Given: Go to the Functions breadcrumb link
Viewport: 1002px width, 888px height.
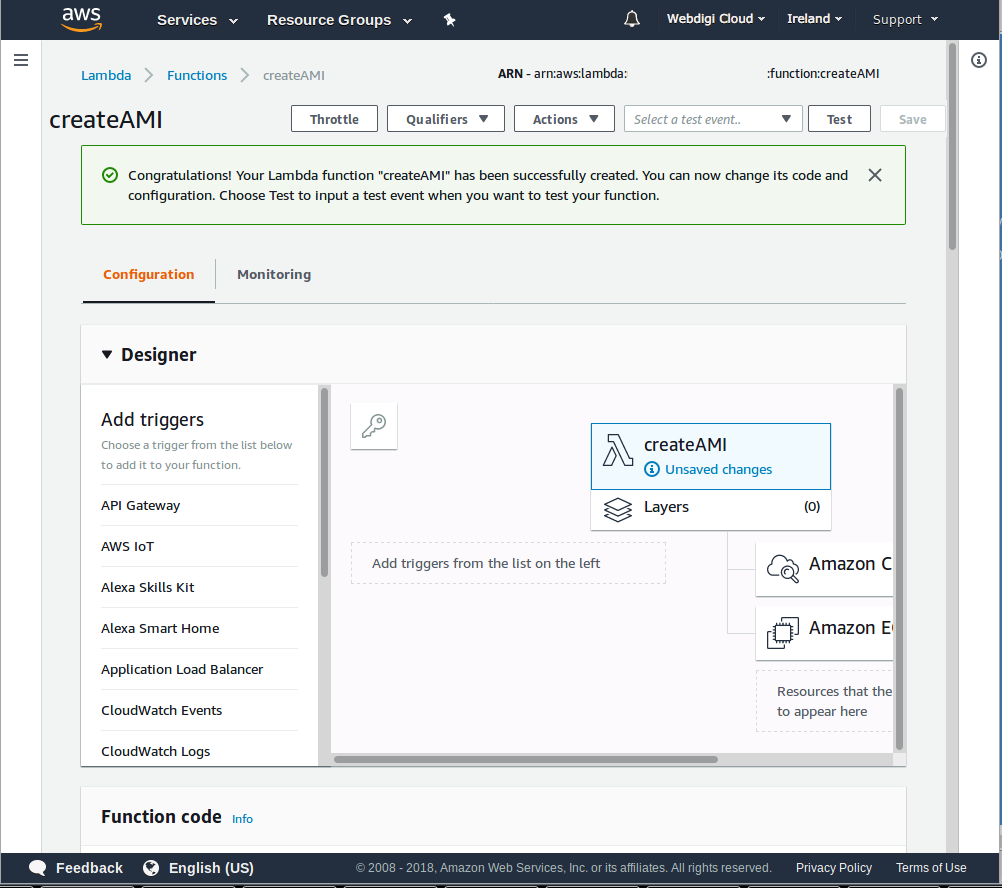Looking at the screenshot, I should pos(197,75).
